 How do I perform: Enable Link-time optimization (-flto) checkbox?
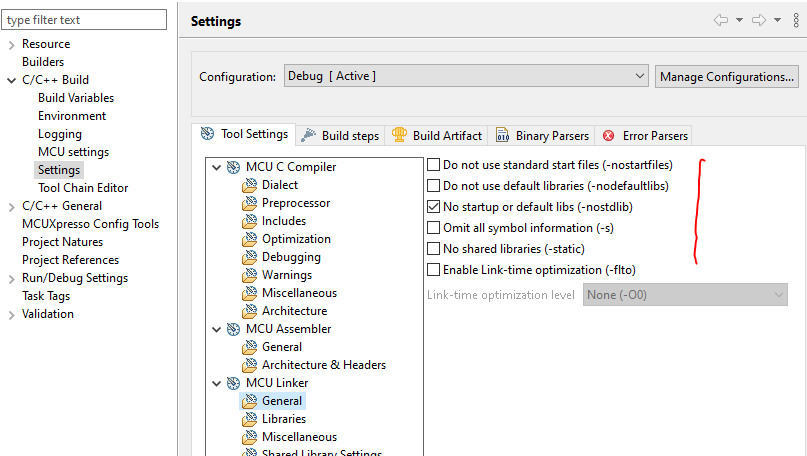pyautogui.click(x=434, y=270)
